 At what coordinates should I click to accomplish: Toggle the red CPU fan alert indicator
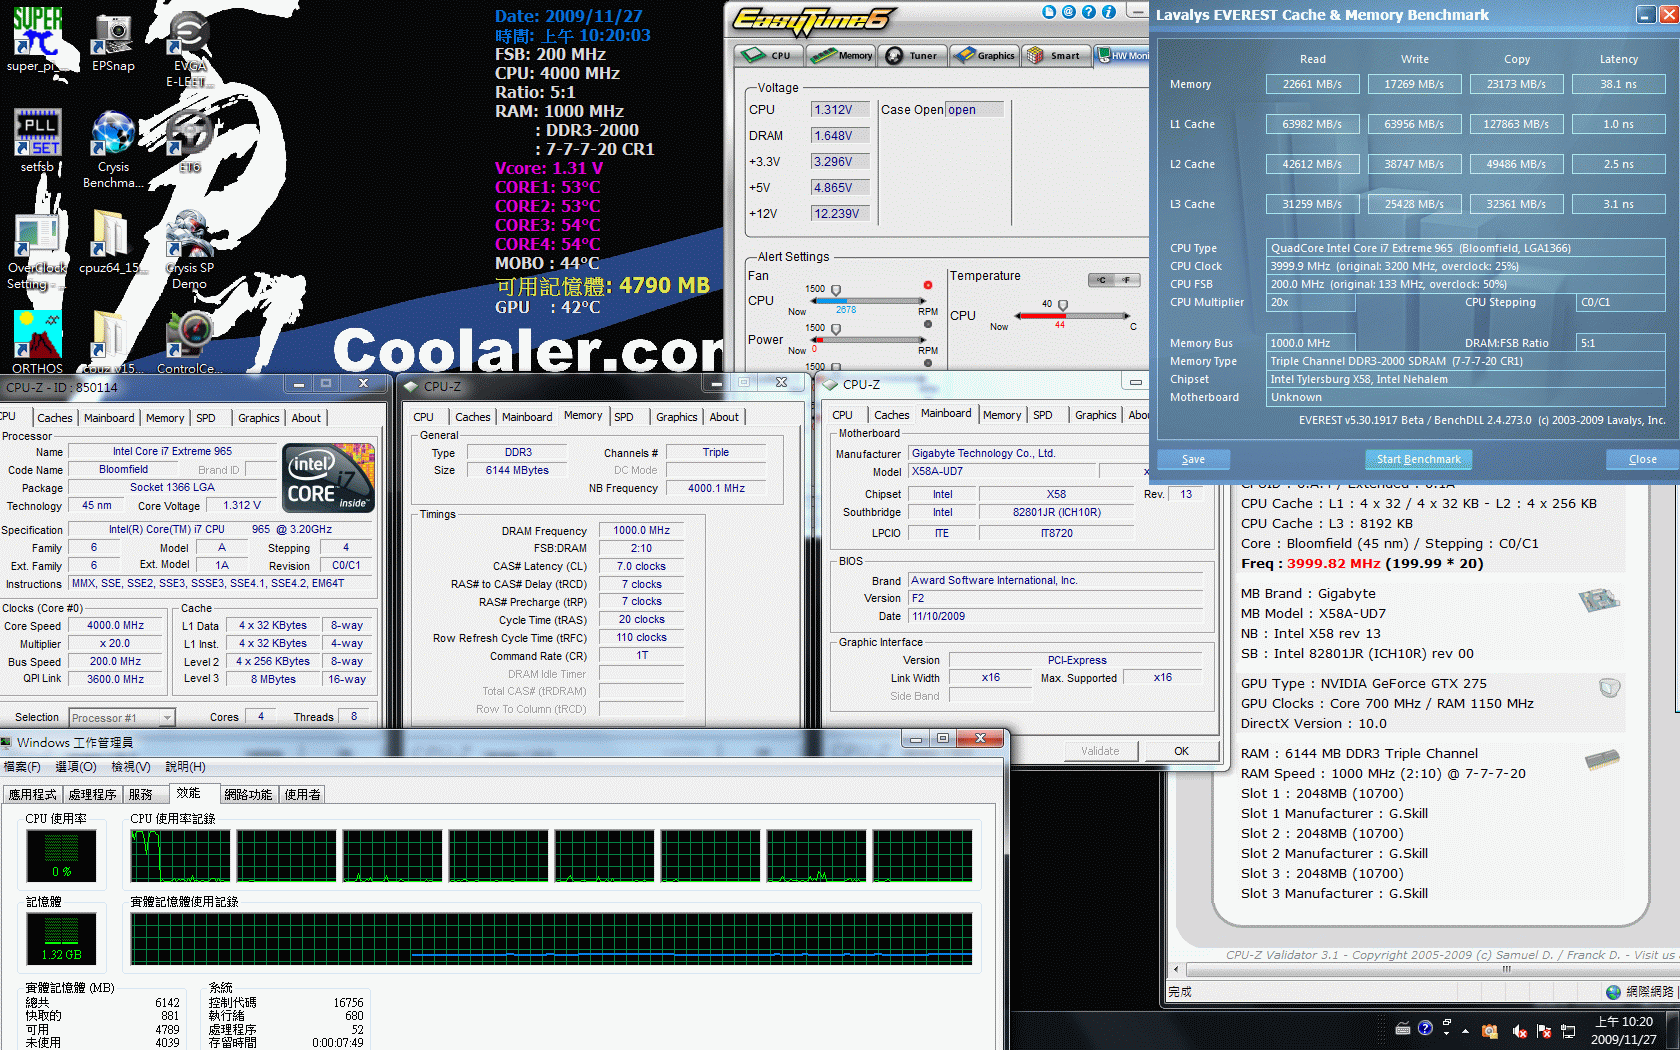pyautogui.click(x=928, y=285)
